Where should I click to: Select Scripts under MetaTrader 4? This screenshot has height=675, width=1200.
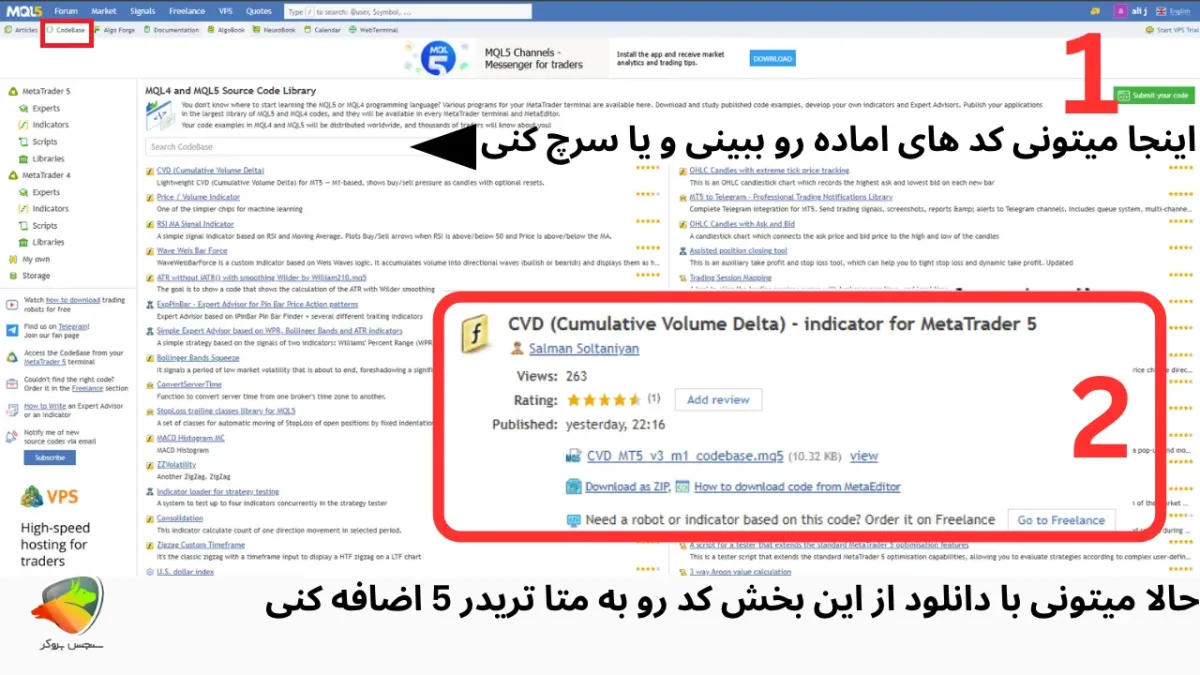click(x=38, y=226)
